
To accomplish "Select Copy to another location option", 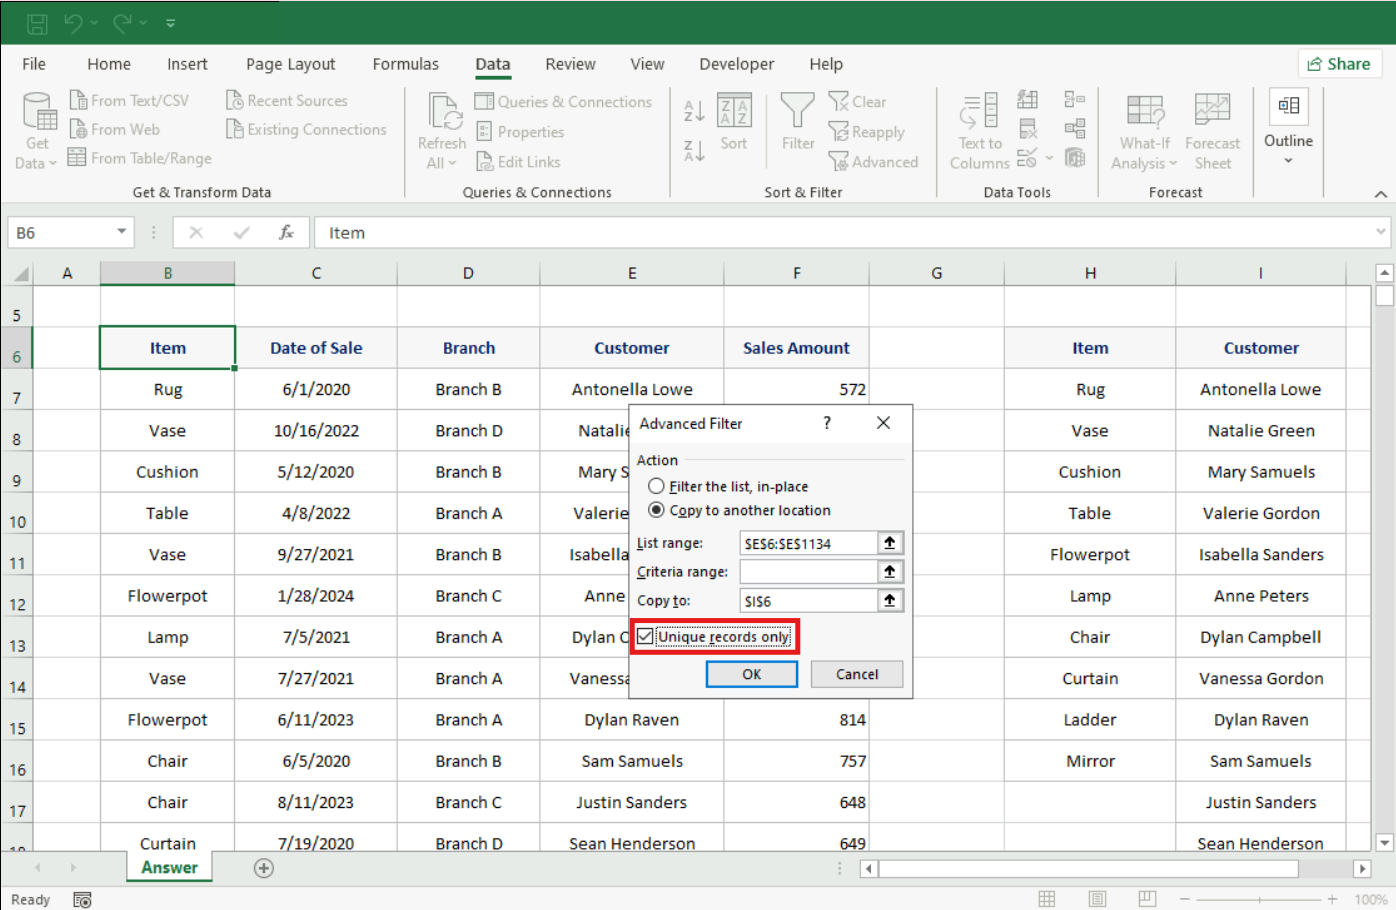I will coord(656,510).
